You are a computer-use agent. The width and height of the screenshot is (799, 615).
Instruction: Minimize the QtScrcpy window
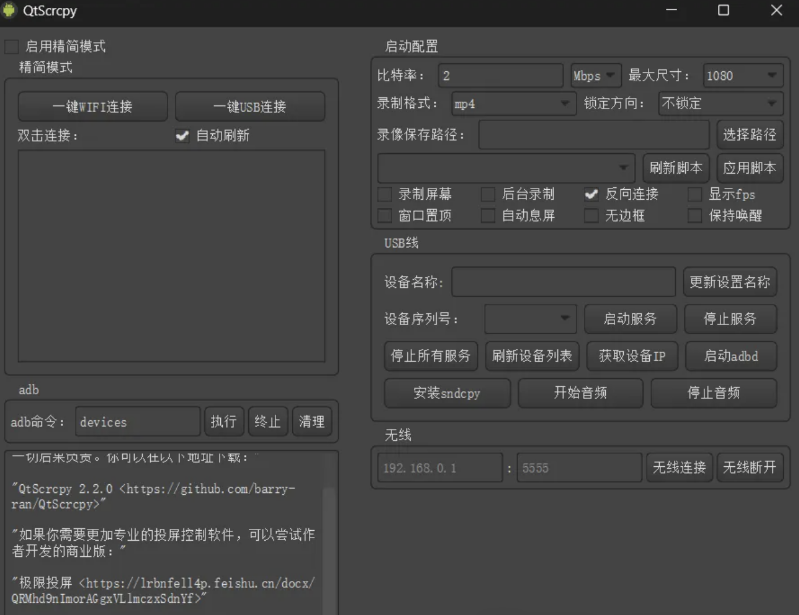672,10
